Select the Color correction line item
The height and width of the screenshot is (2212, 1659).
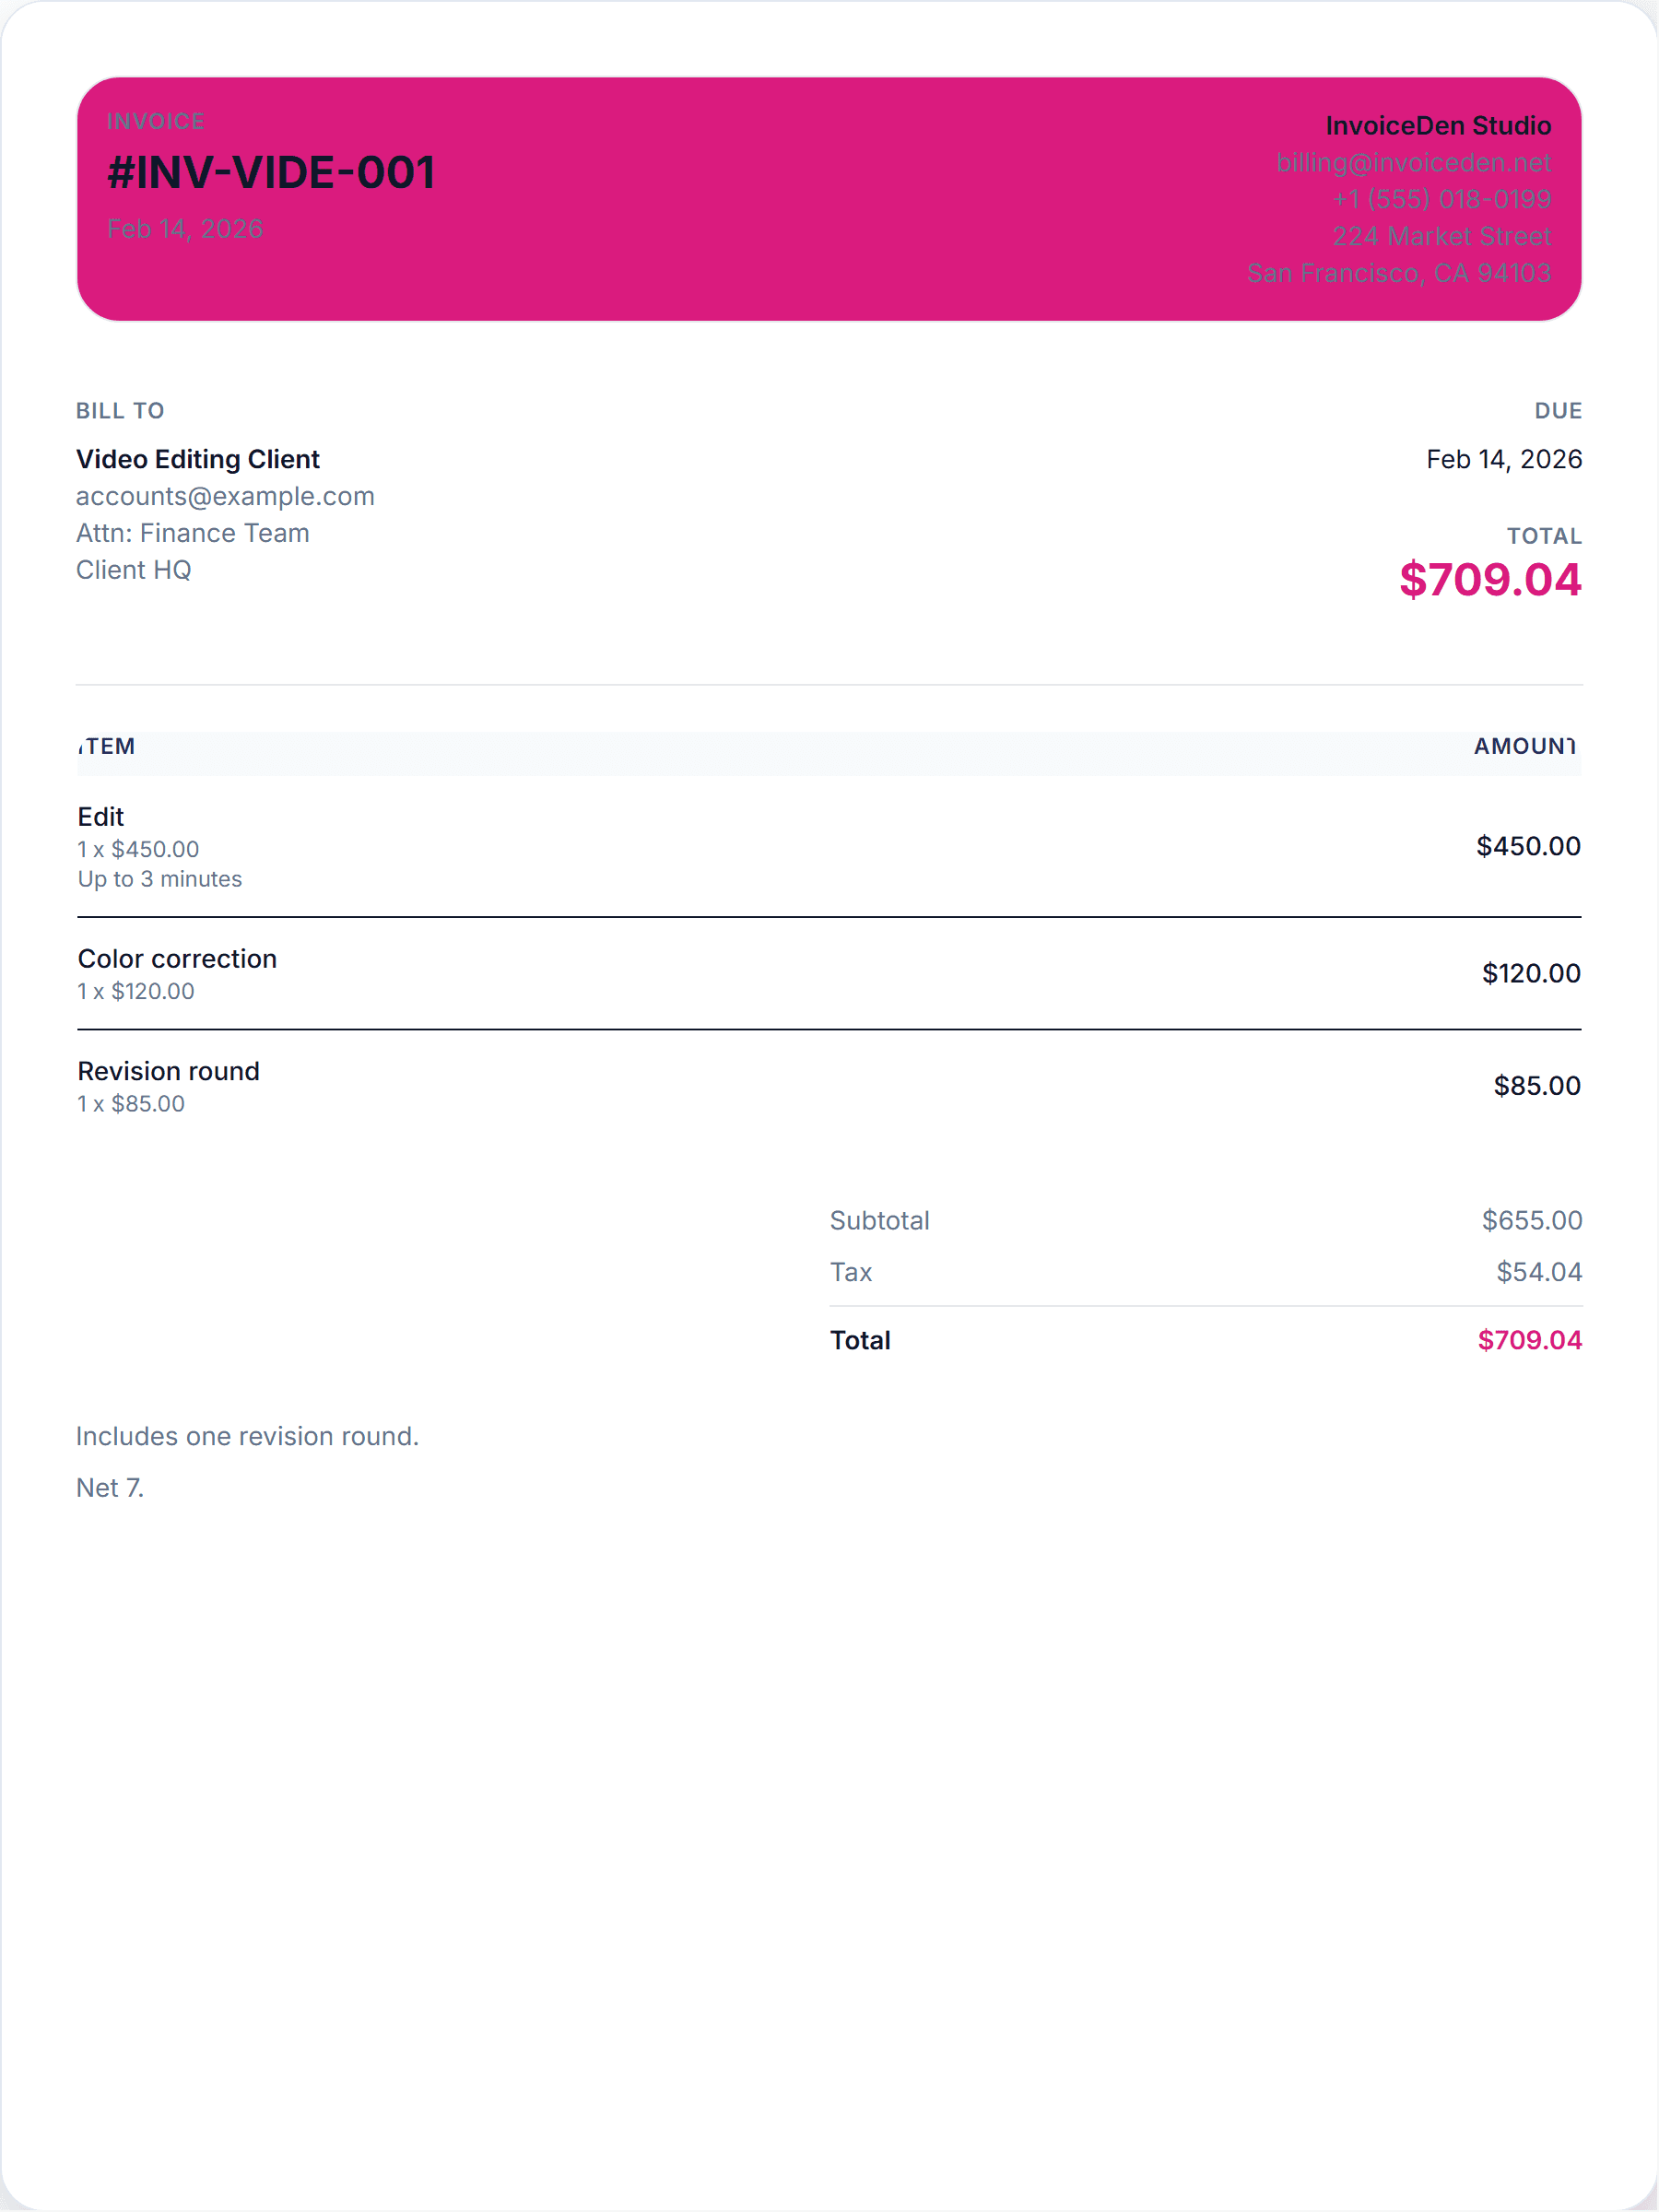click(x=177, y=959)
